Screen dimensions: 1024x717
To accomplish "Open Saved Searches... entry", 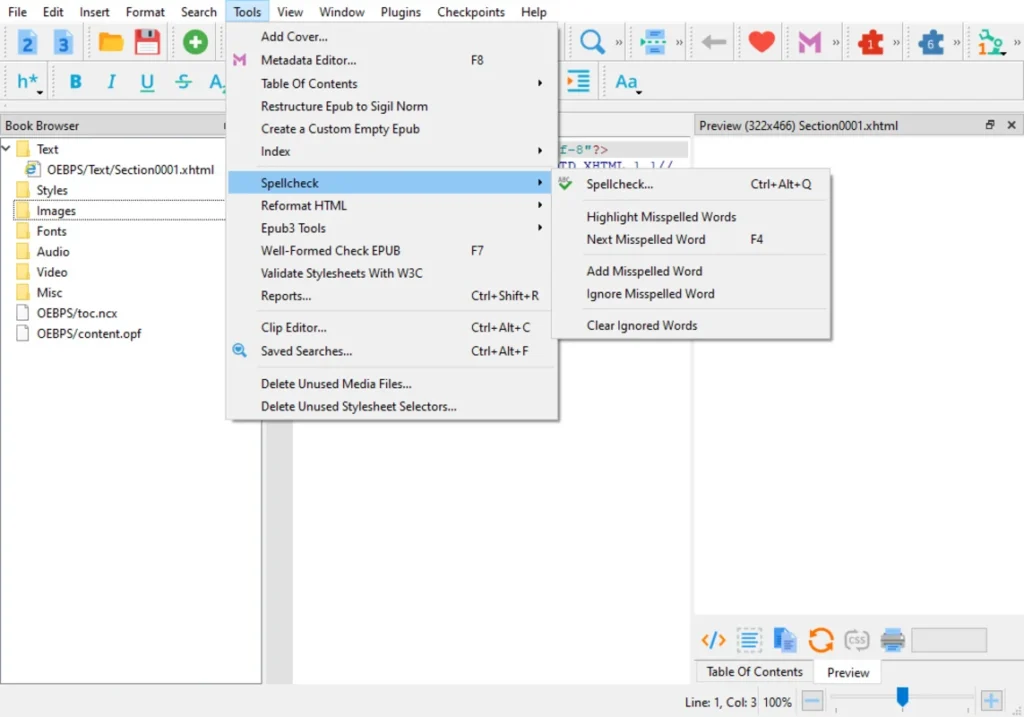I will tap(392, 351).
